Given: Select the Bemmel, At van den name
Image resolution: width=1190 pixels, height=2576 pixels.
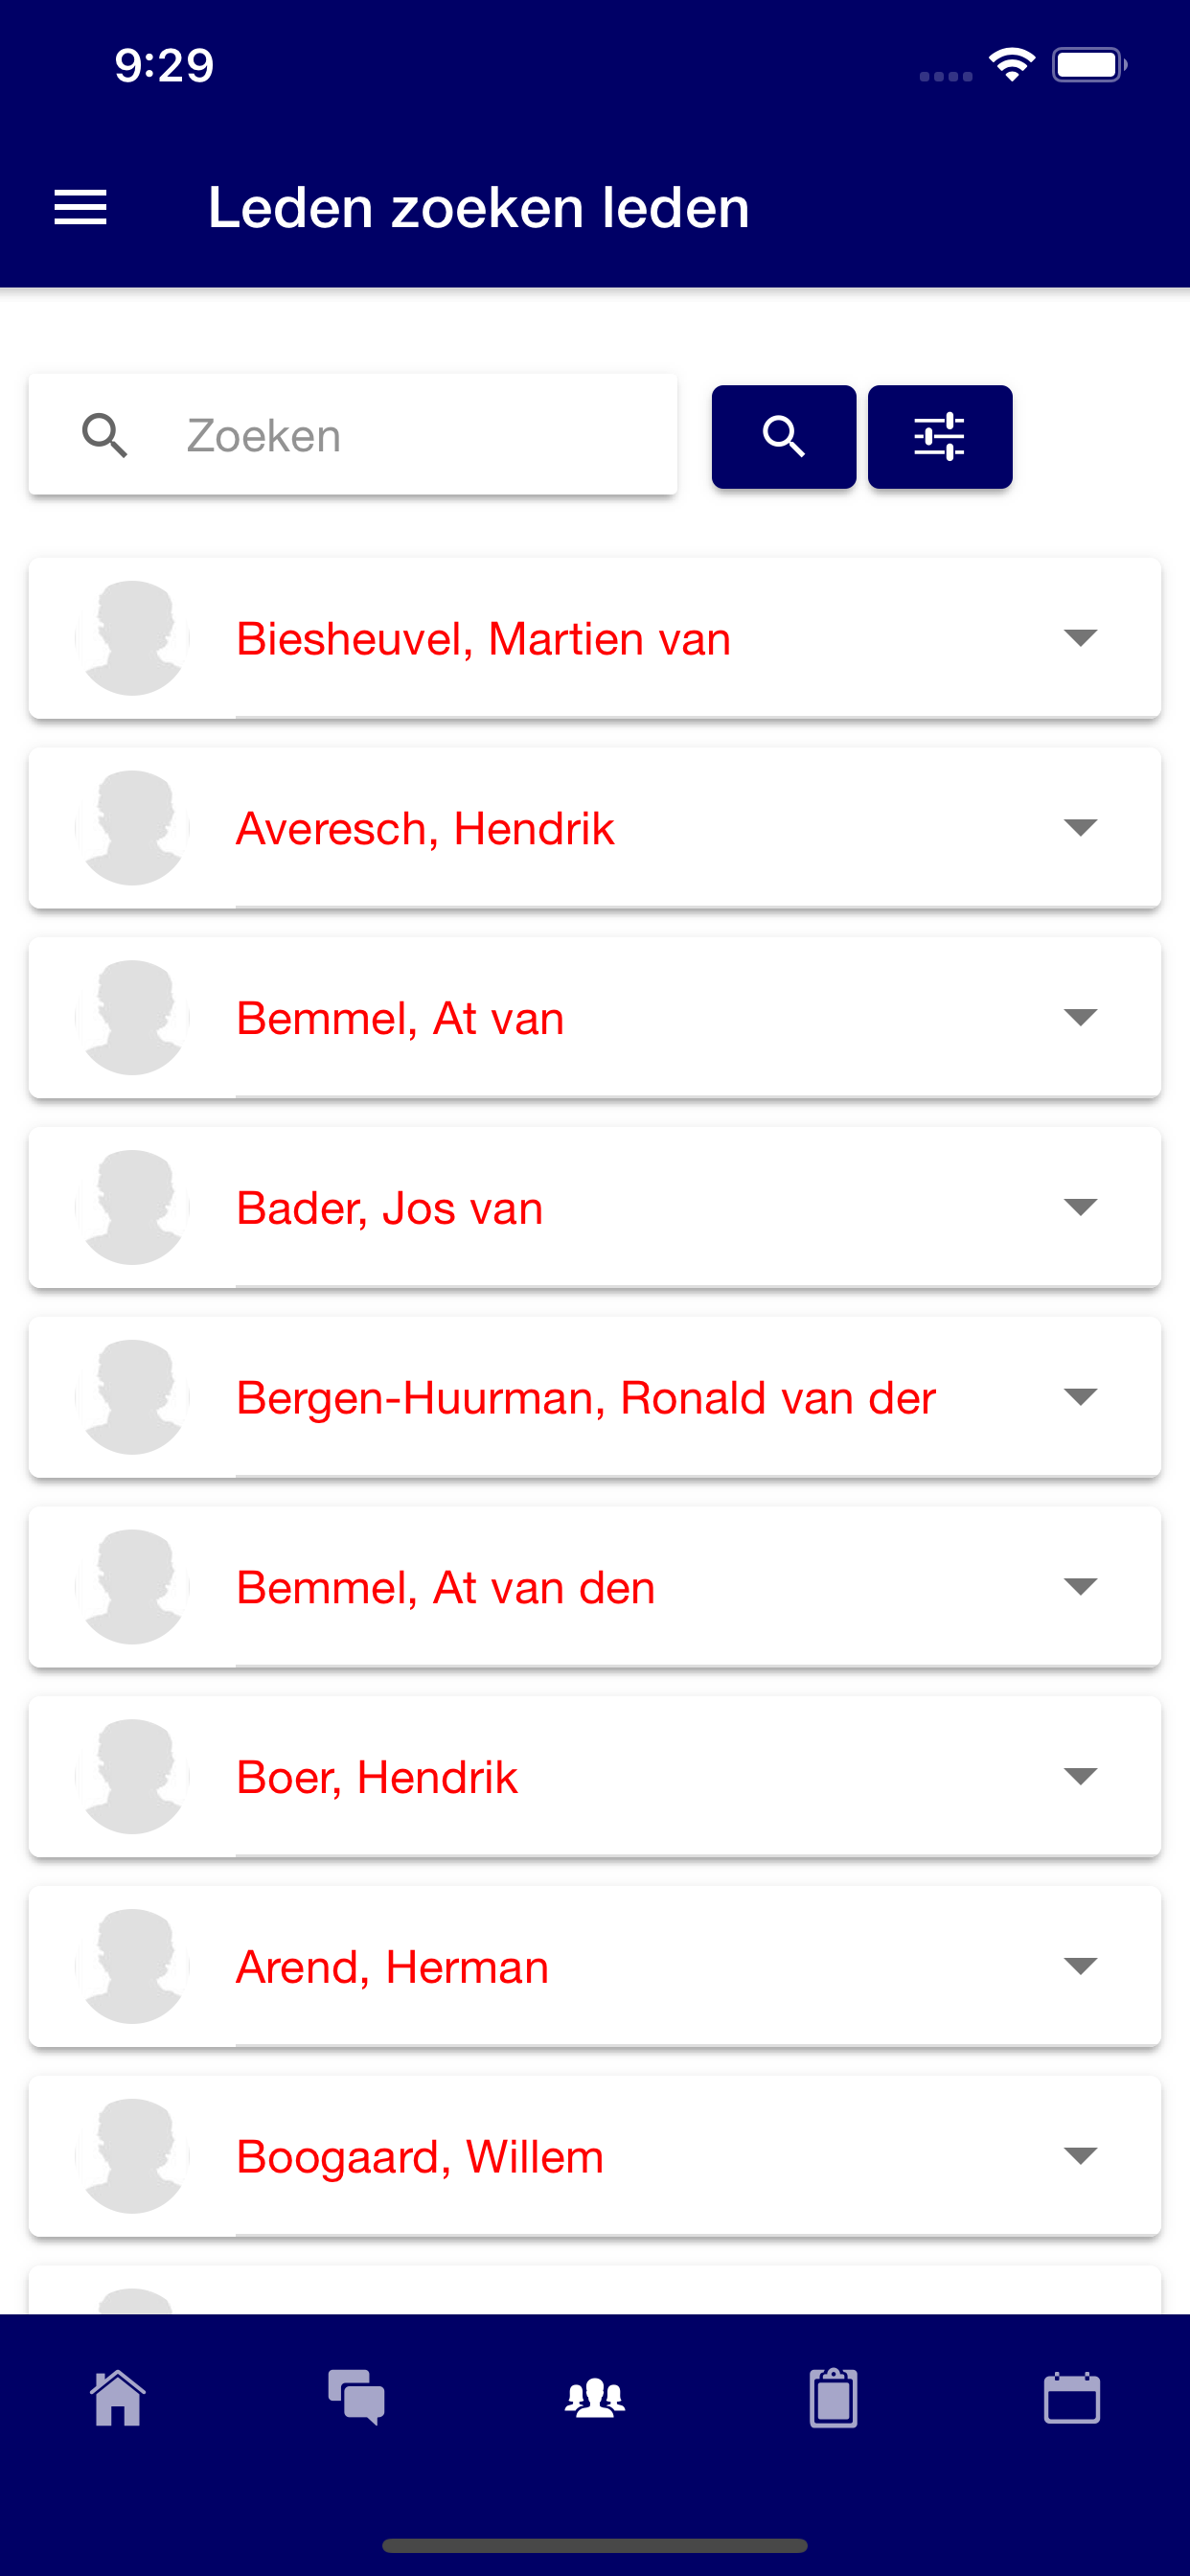Looking at the screenshot, I should pos(445,1587).
